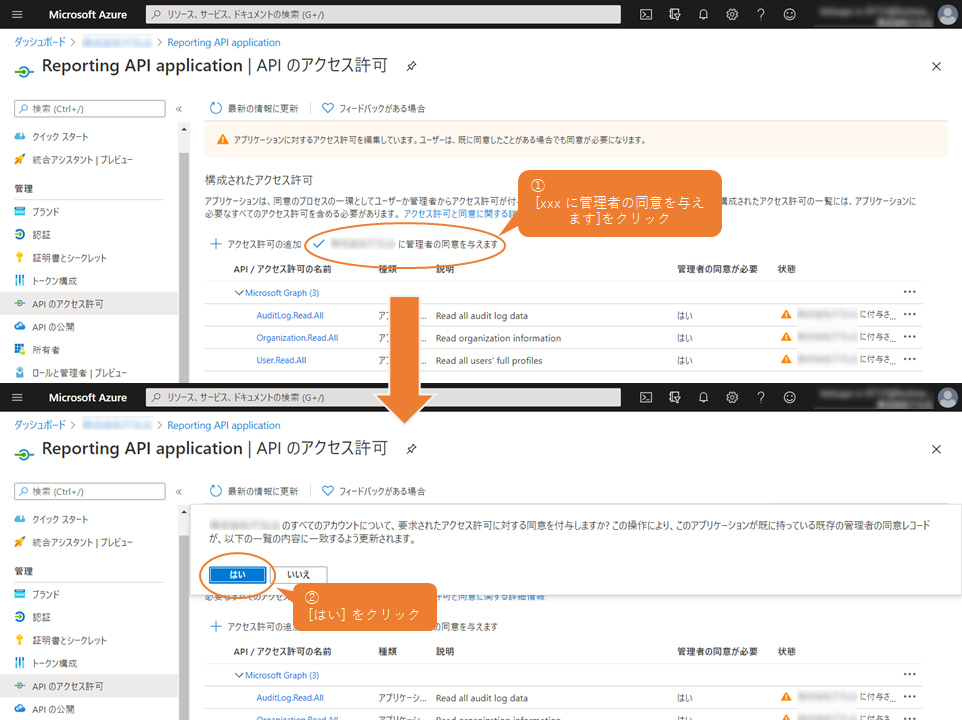Screen dimensions: 962x720
Task: Click 最新の情報に更新 in upper screenshot
Action: point(254,109)
